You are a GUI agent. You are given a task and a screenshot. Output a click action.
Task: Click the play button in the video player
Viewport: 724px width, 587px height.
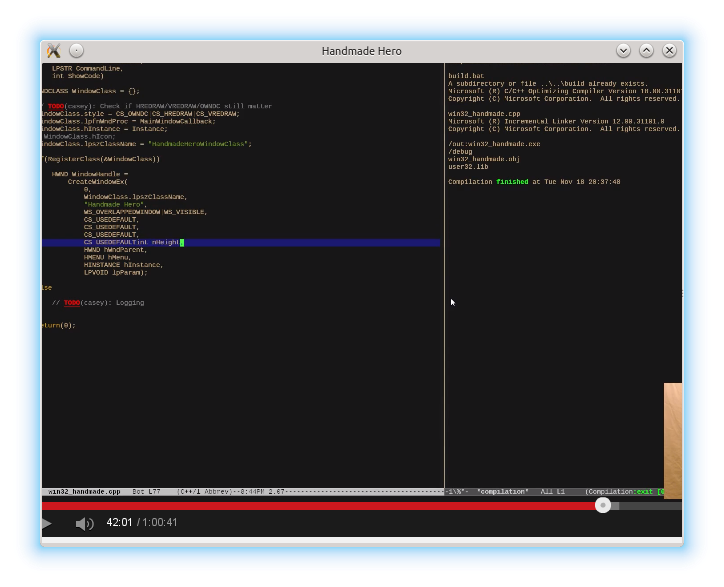46,523
